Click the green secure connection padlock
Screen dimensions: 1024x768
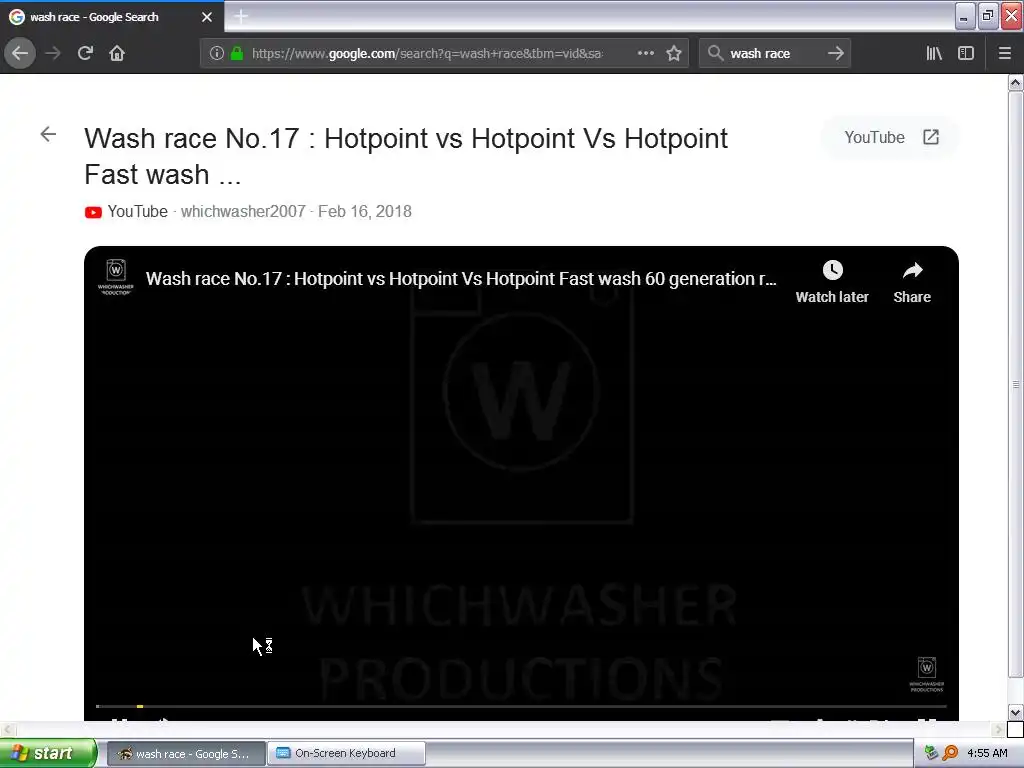pyautogui.click(x=237, y=54)
